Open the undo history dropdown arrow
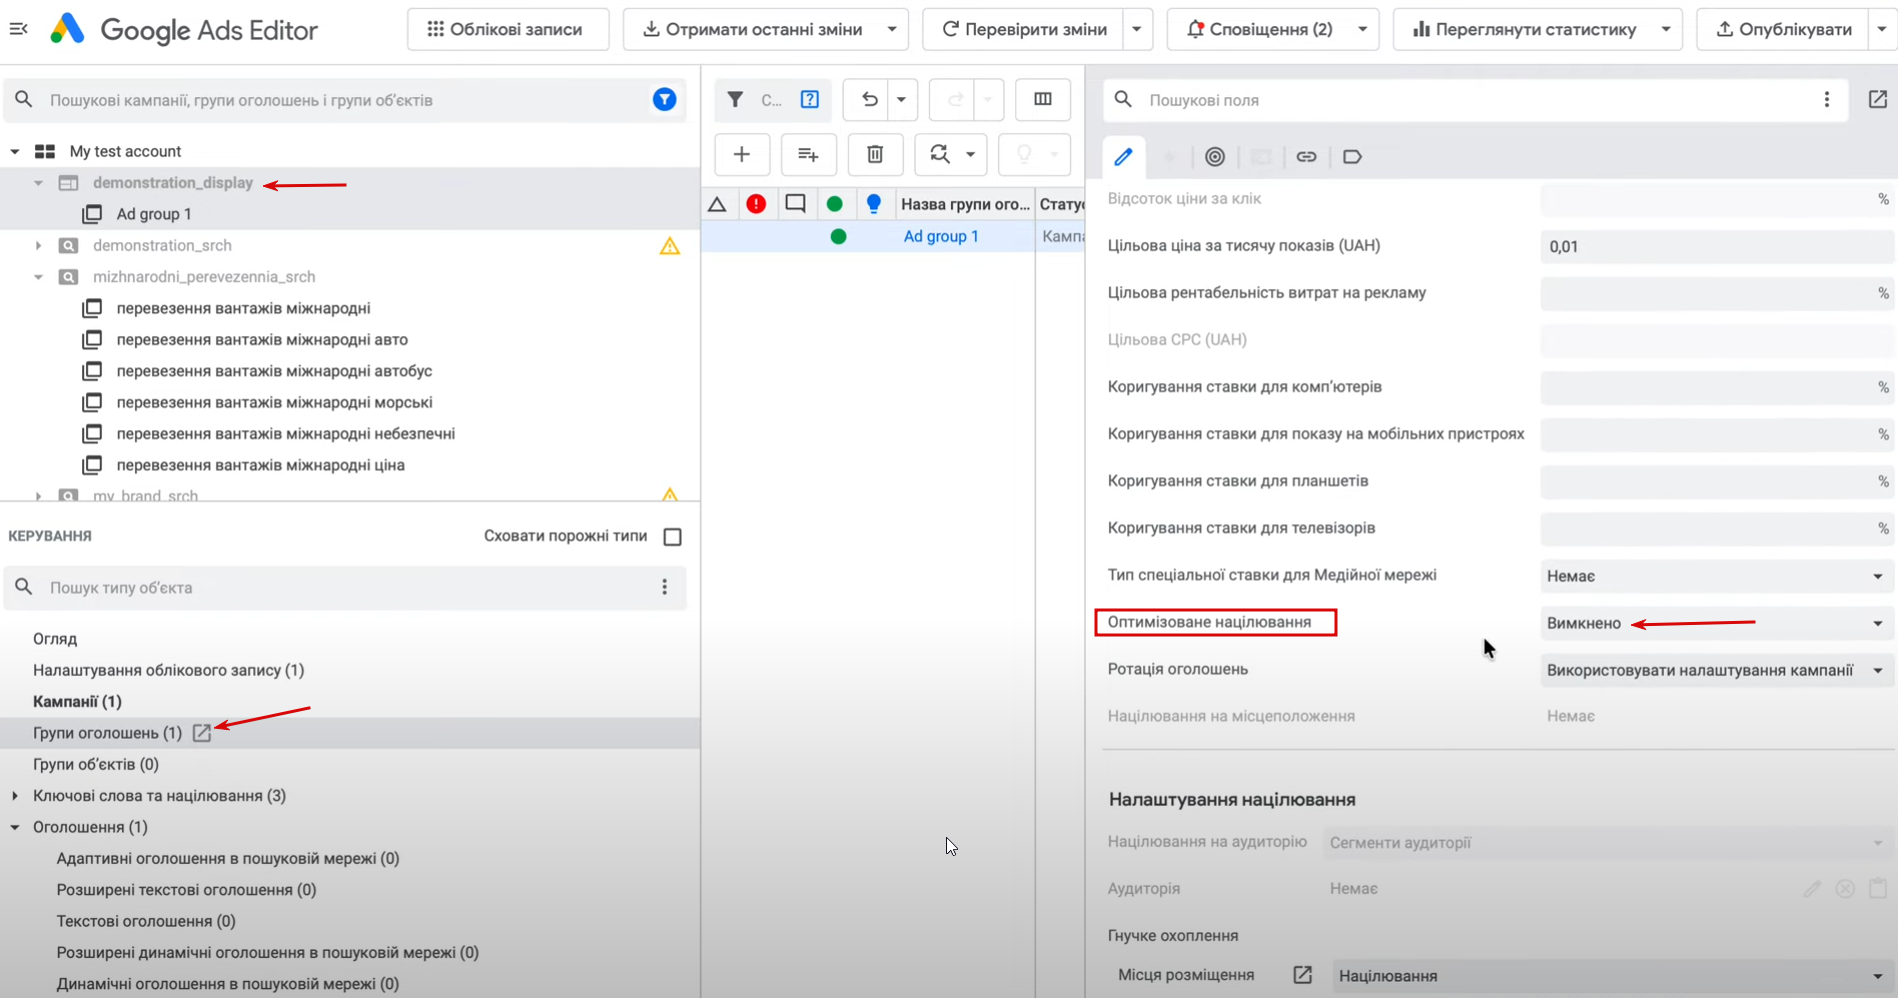Screen dimensions: 1898x998 (x=901, y=99)
